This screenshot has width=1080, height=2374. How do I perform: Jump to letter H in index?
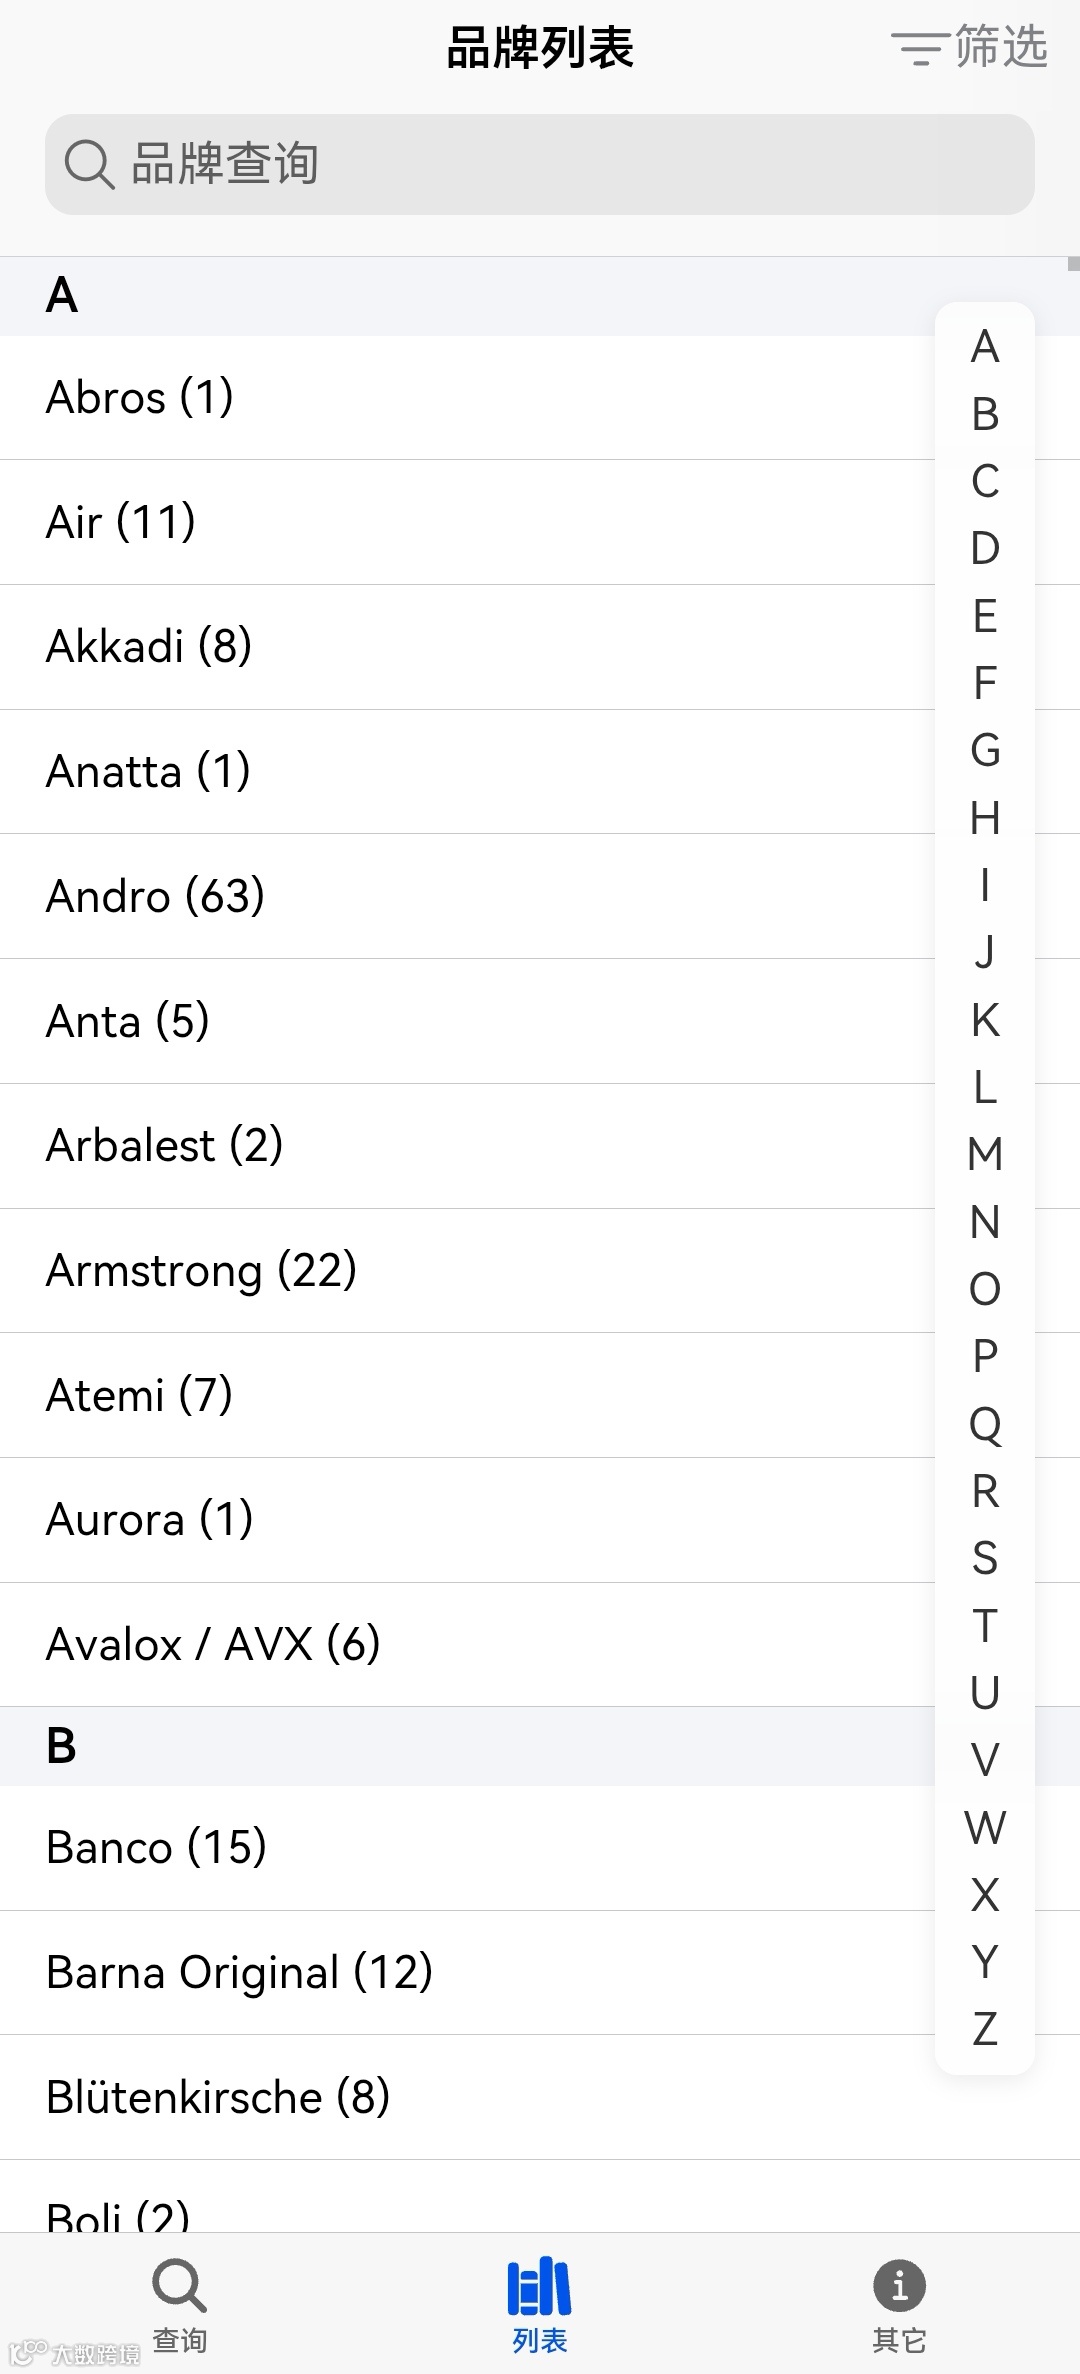pyautogui.click(x=985, y=818)
